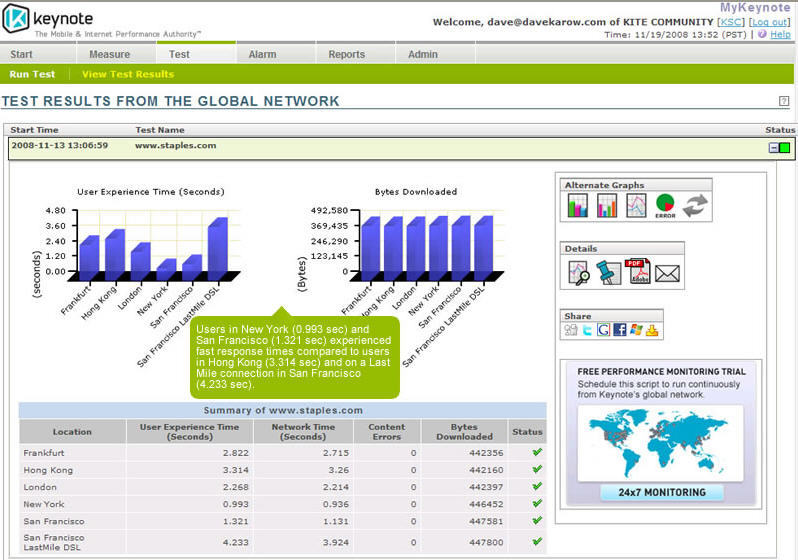Click value 4.233 in user experience column

pos(236,543)
